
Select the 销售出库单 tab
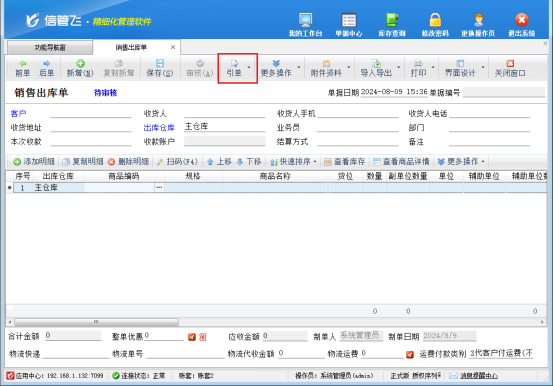[131, 47]
